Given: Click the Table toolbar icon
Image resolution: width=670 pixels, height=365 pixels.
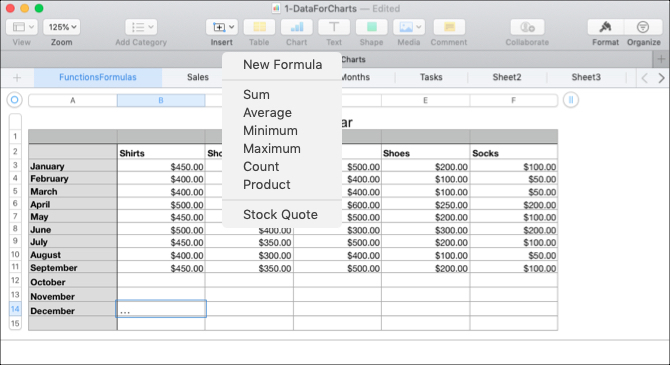Looking at the screenshot, I should click(259, 27).
